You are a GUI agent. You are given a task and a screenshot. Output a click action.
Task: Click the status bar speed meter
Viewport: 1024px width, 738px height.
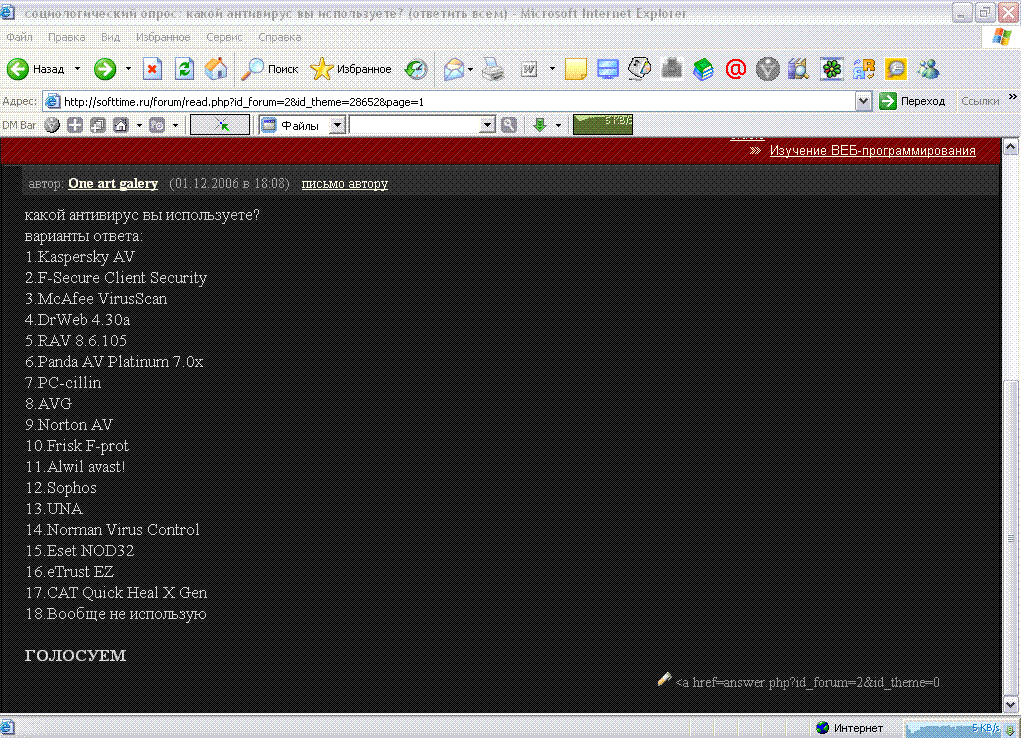pos(953,728)
